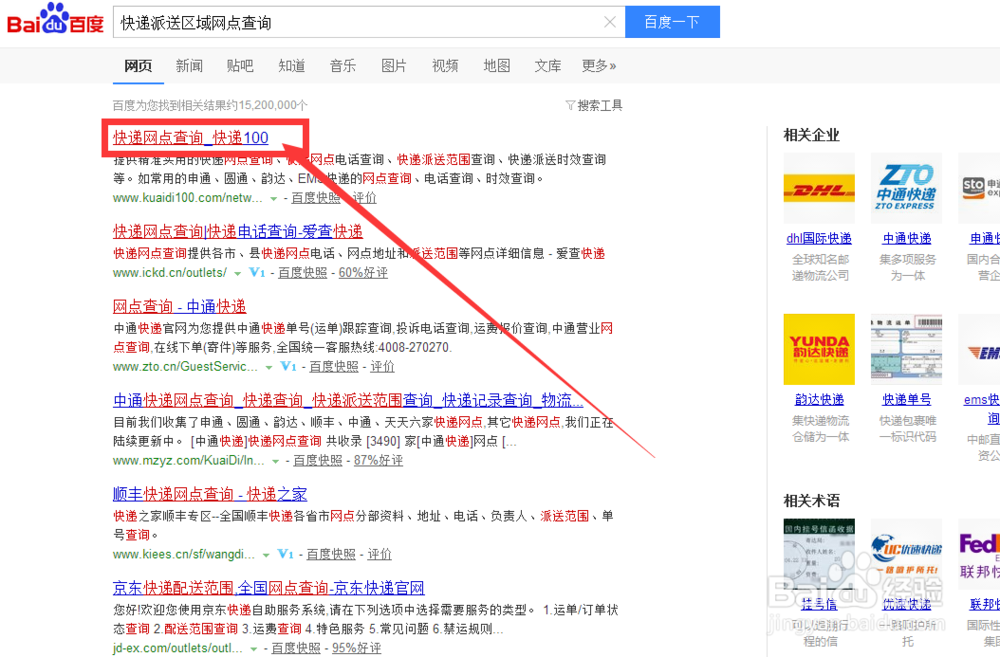Click the 快递单号 waybill thumbnail
This screenshot has height=657, width=1000.
[x=906, y=349]
